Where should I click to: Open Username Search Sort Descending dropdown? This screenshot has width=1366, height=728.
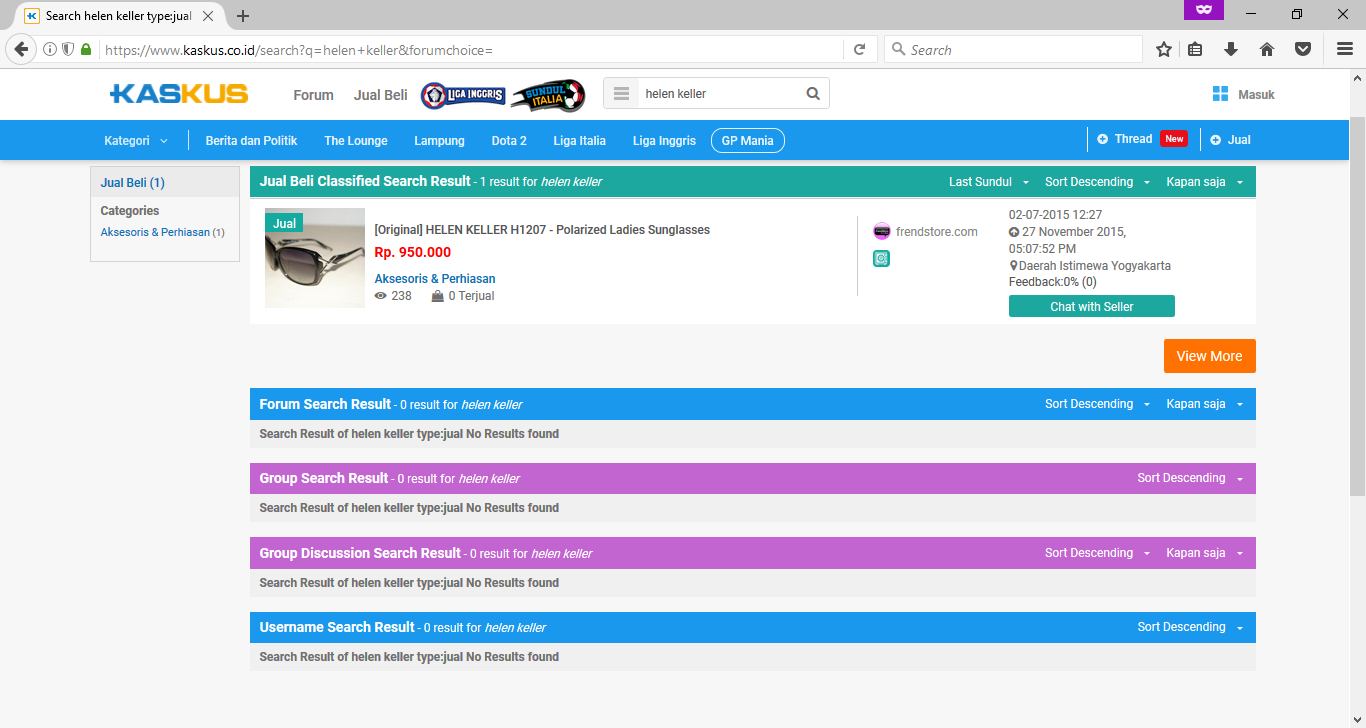click(1190, 627)
